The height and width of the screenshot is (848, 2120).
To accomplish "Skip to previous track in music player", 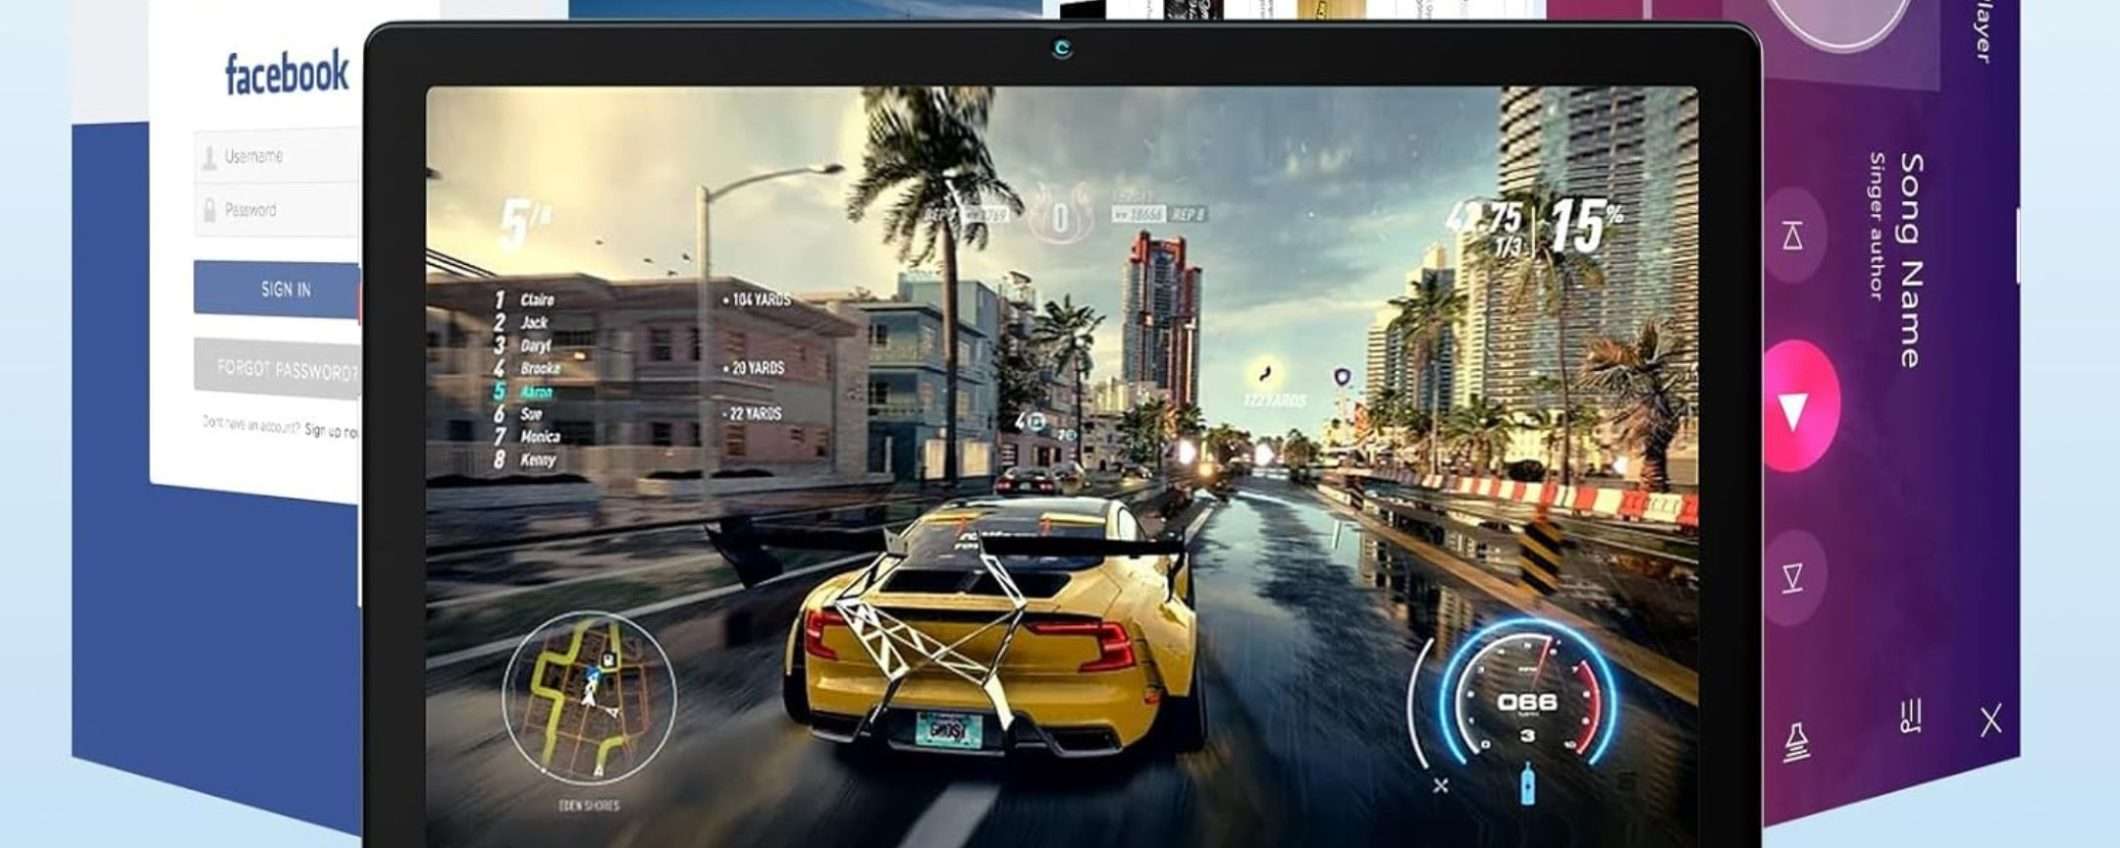I will pos(1793,237).
